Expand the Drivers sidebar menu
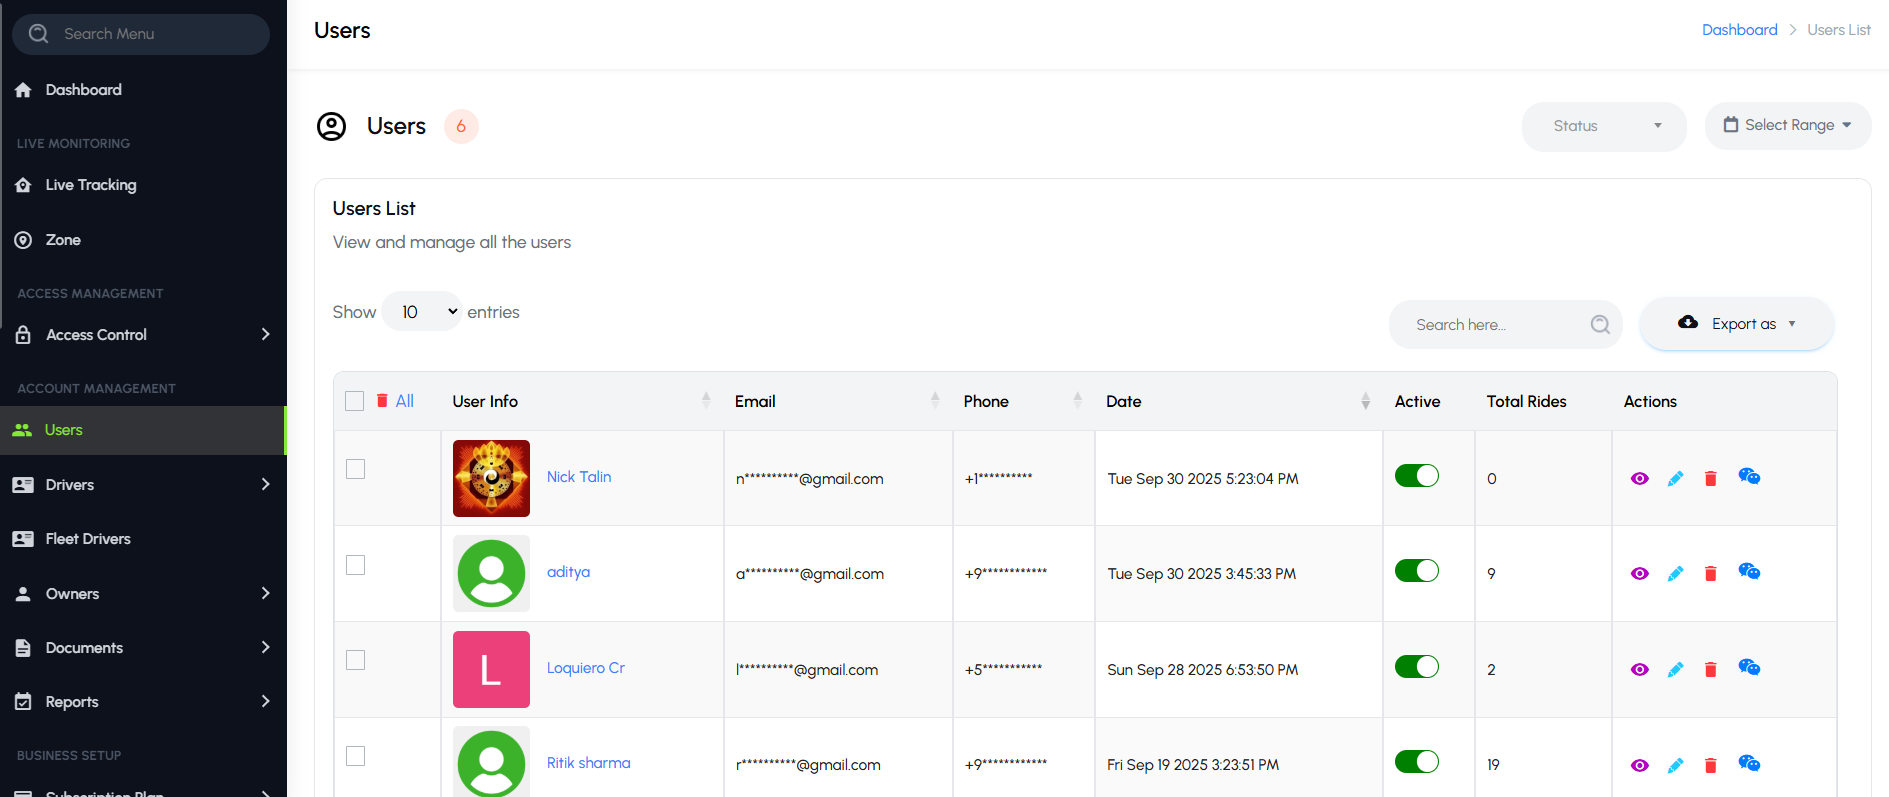This screenshot has height=797, width=1889. pyautogui.click(x=143, y=485)
